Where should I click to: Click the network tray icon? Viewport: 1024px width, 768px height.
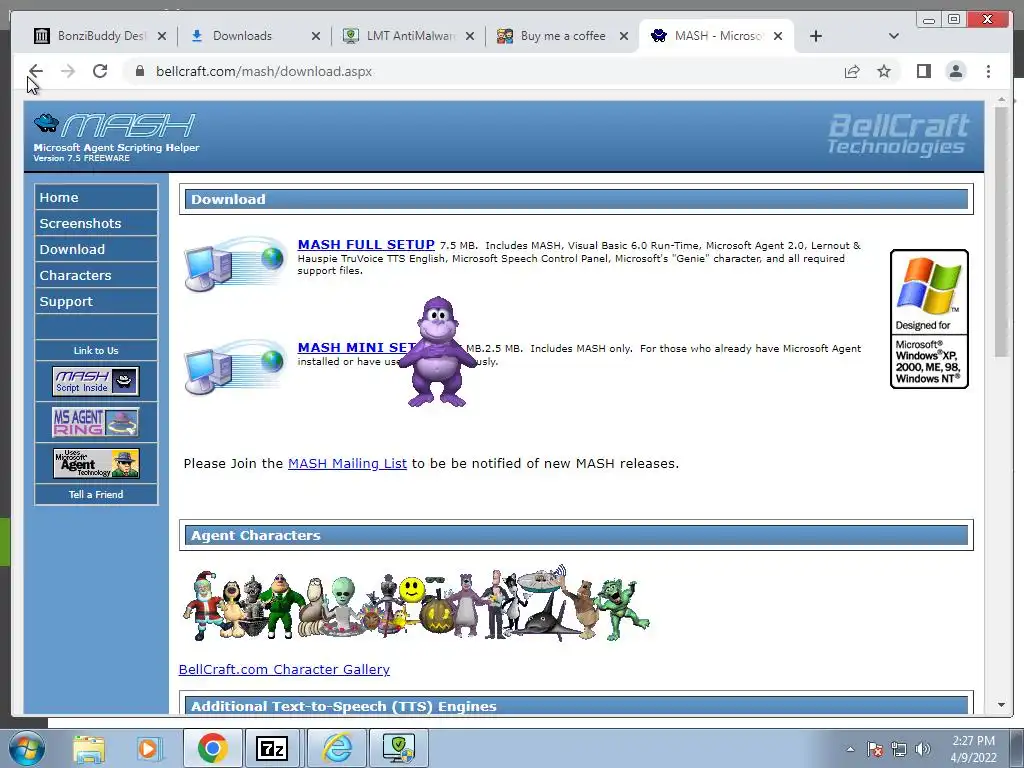coord(899,749)
